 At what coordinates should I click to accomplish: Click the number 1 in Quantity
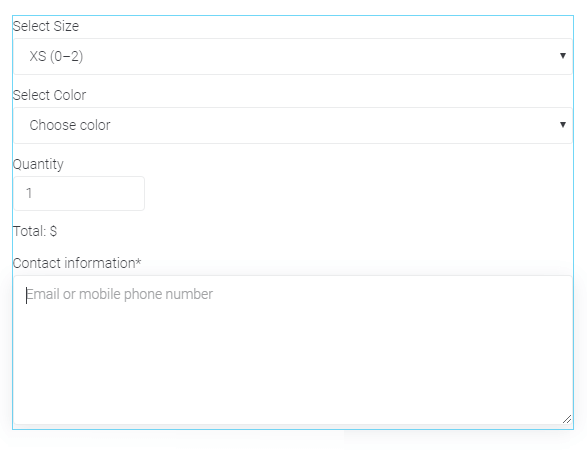[29, 193]
